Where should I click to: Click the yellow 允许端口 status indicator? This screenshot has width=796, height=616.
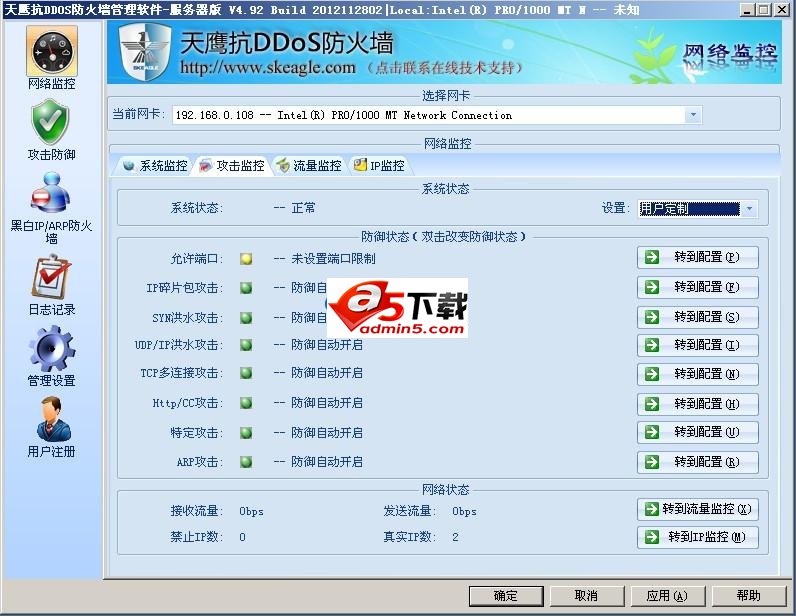246,259
